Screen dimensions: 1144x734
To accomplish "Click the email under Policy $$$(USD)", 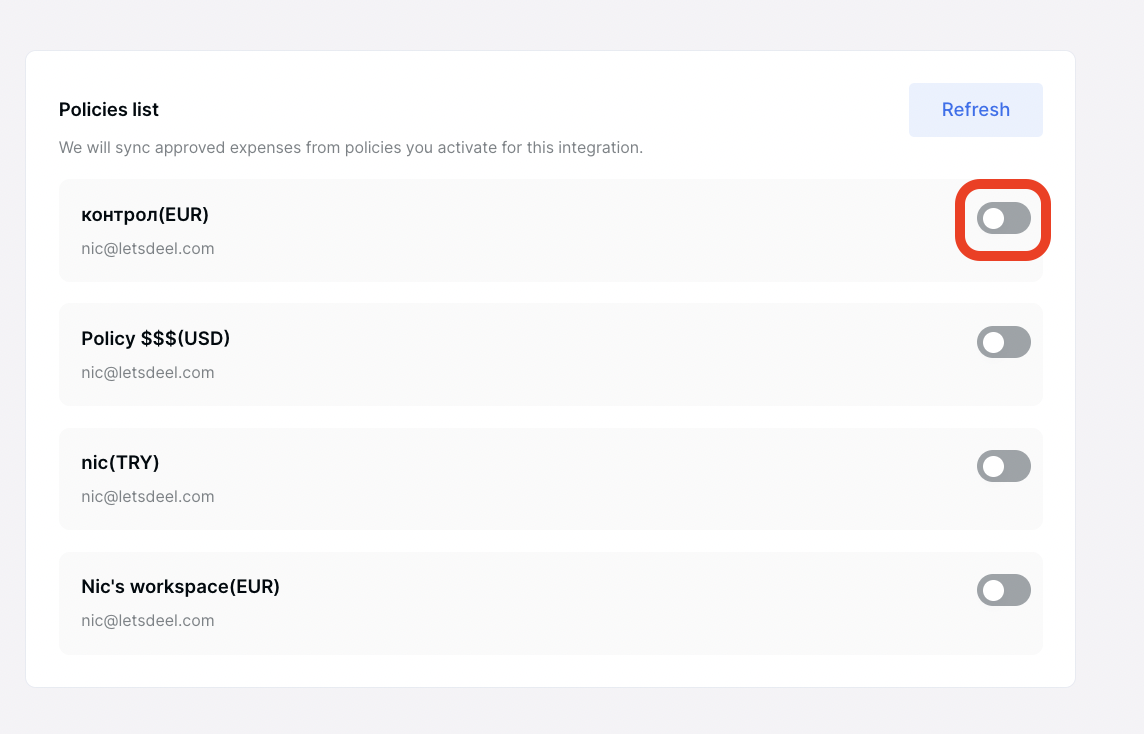I will 147,373.
